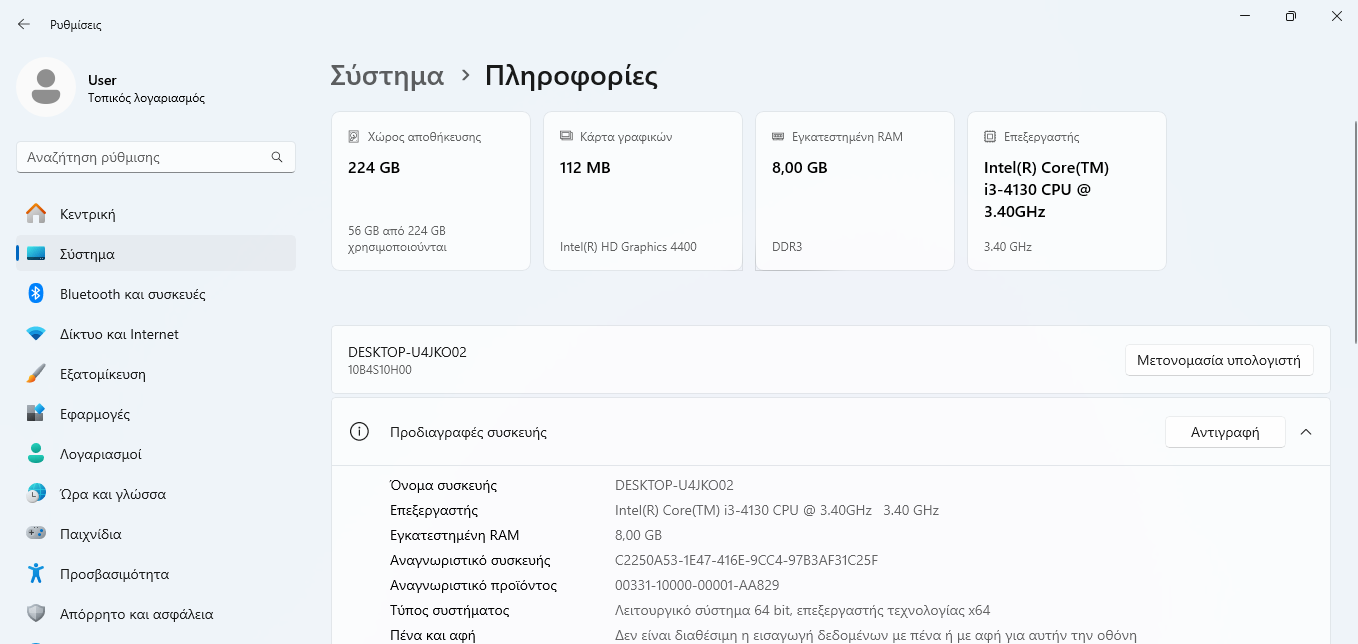Click the Τύπος συστήματος label

tap(450, 610)
